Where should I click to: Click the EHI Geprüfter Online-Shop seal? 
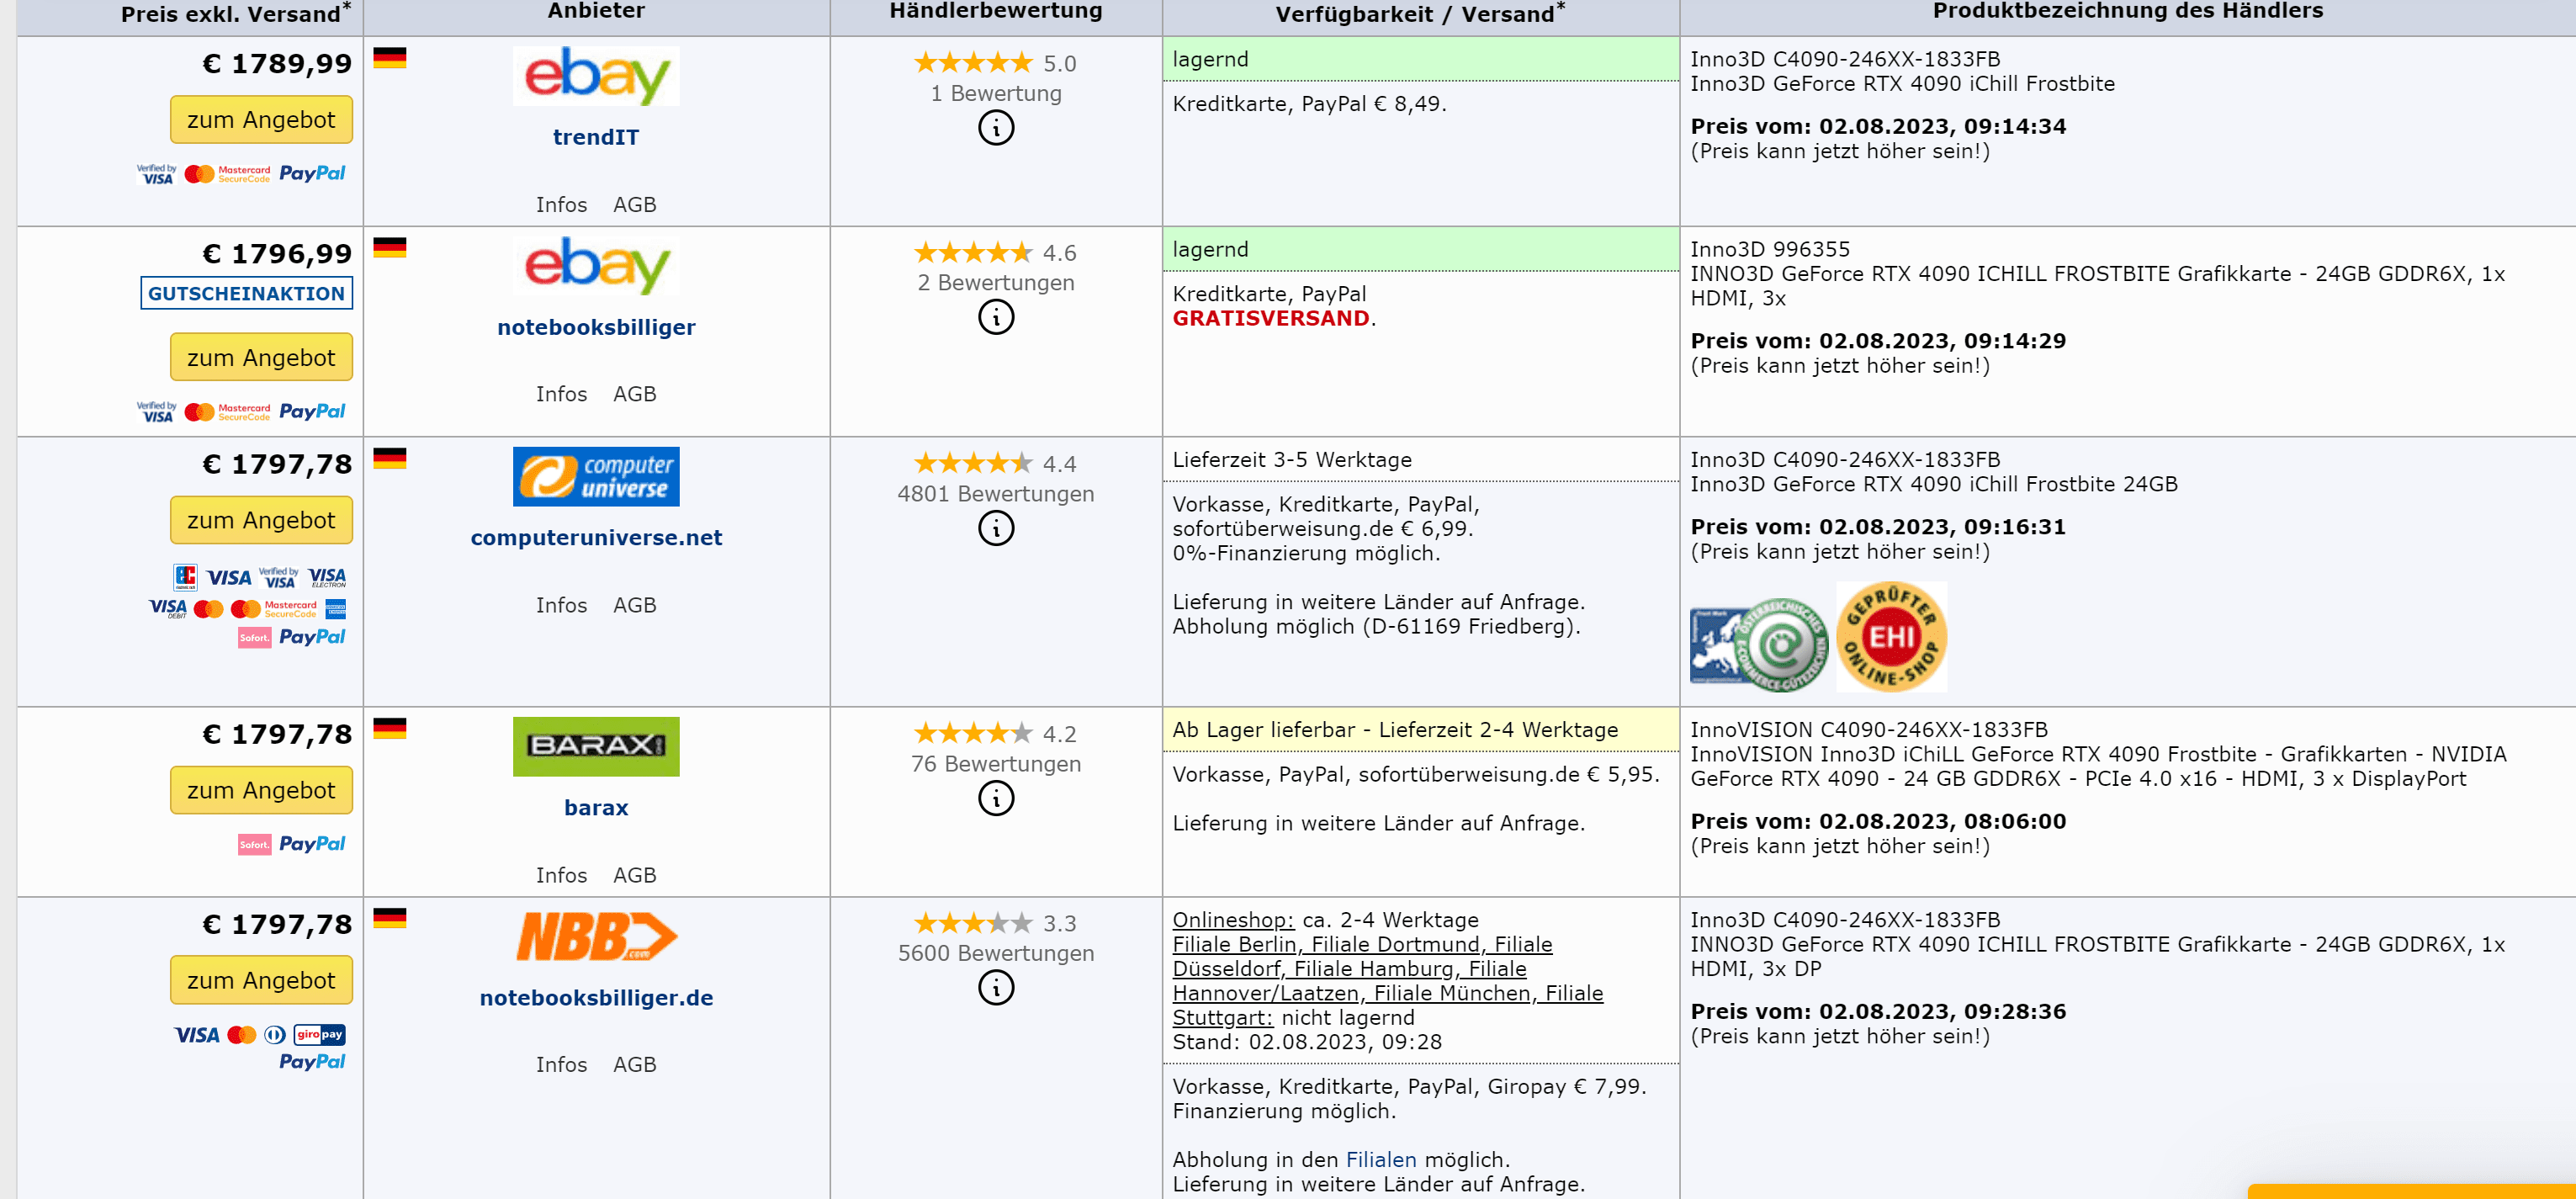point(1891,637)
